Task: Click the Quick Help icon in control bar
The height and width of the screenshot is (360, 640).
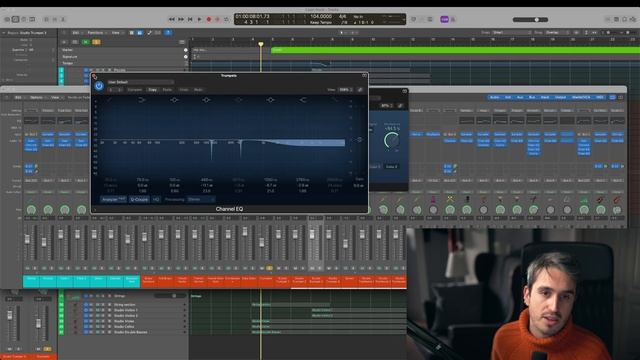Action: click(x=24, y=19)
